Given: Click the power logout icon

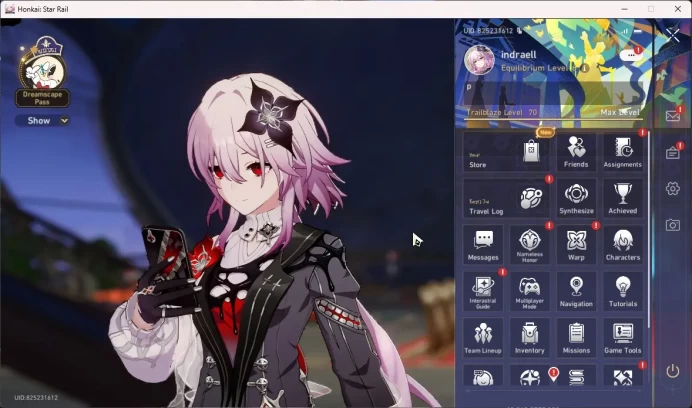Looking at the screenshot, I should pyautogui.click(x=673, y=371).
